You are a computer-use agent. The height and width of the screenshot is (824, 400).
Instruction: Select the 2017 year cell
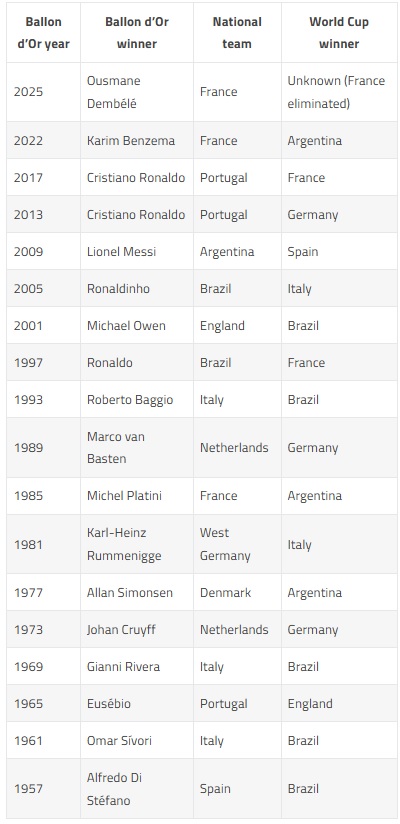pyautogui.click(x=43, y=178)
